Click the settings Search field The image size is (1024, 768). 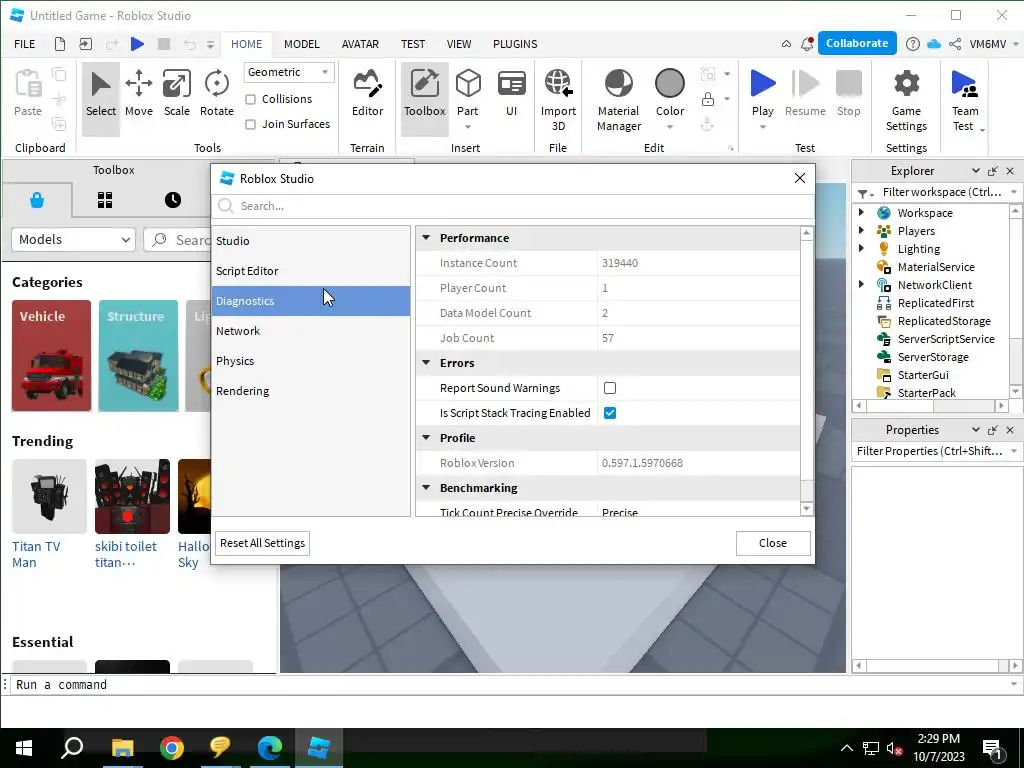click(513, 206)
